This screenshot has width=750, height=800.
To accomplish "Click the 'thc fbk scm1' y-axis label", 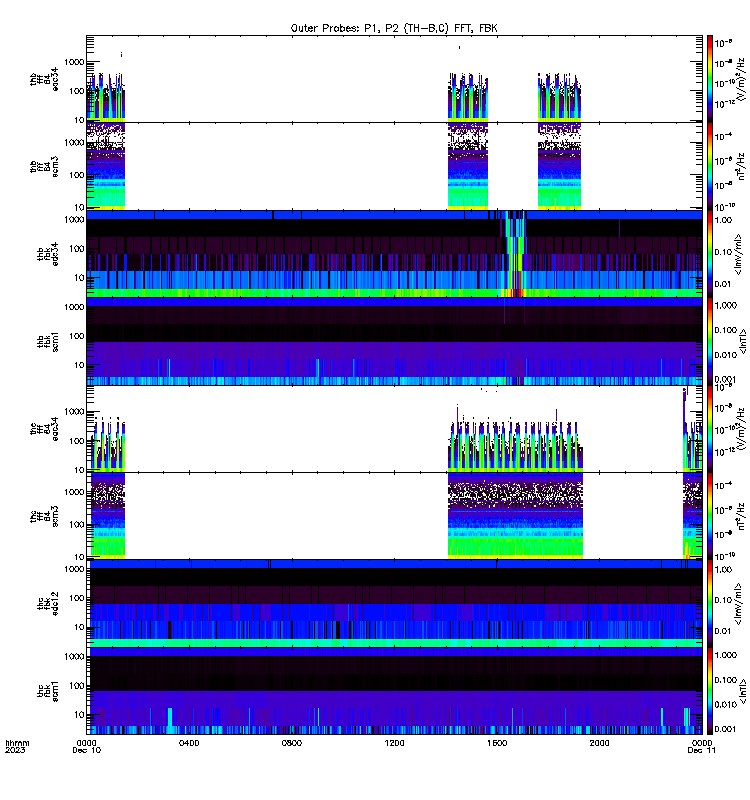I will (48, 691).
